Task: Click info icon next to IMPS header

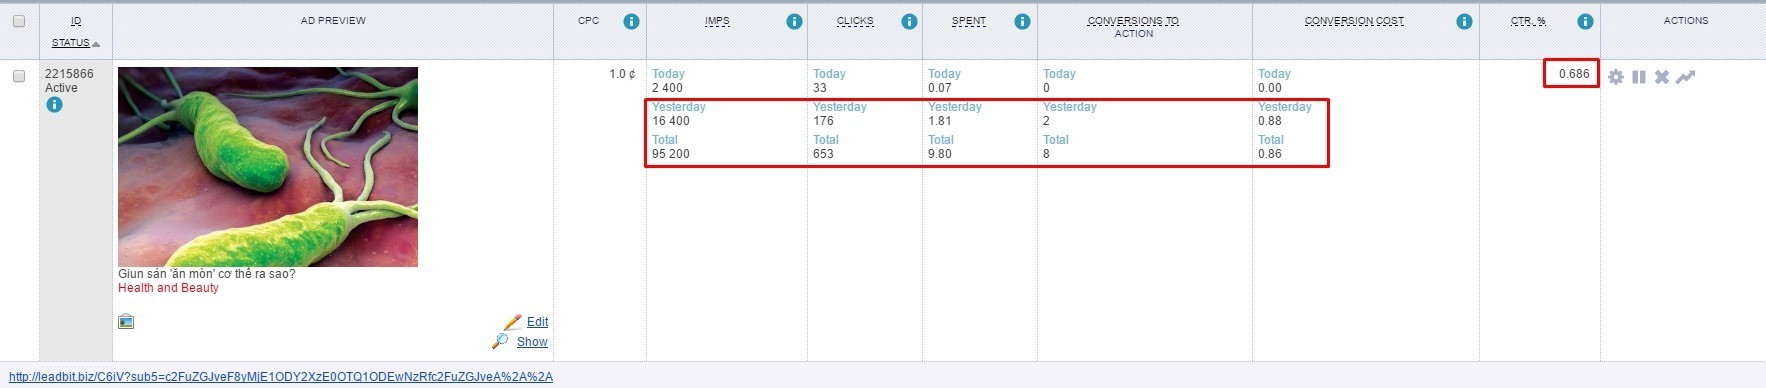Action: click(x=794, y=21)
